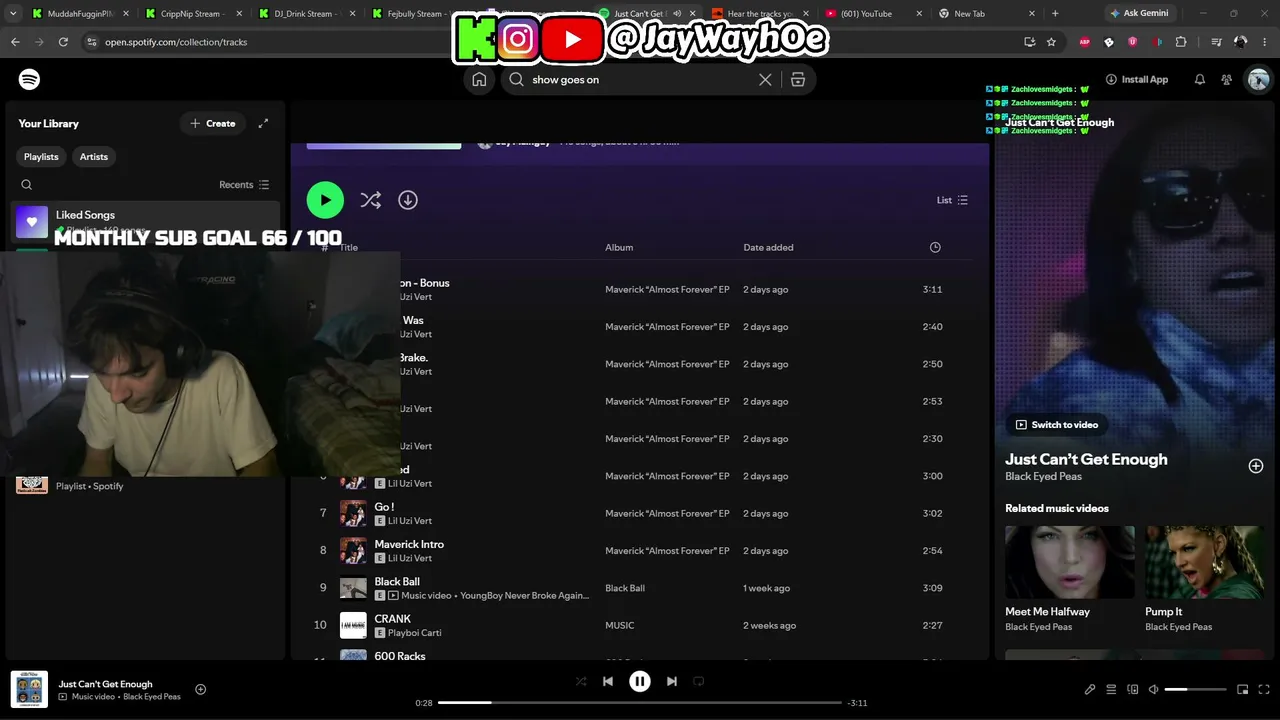Open the lyrics microphone icon
This screenshot has width=1280, height=720.
tap(1090, 689)
